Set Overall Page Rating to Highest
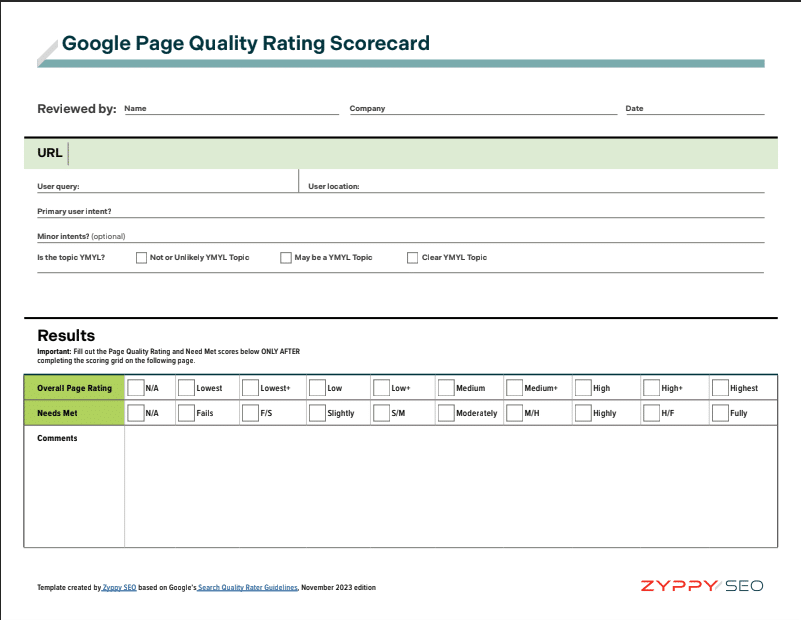This screenshot has height=620, width=801. click(720, 388)
